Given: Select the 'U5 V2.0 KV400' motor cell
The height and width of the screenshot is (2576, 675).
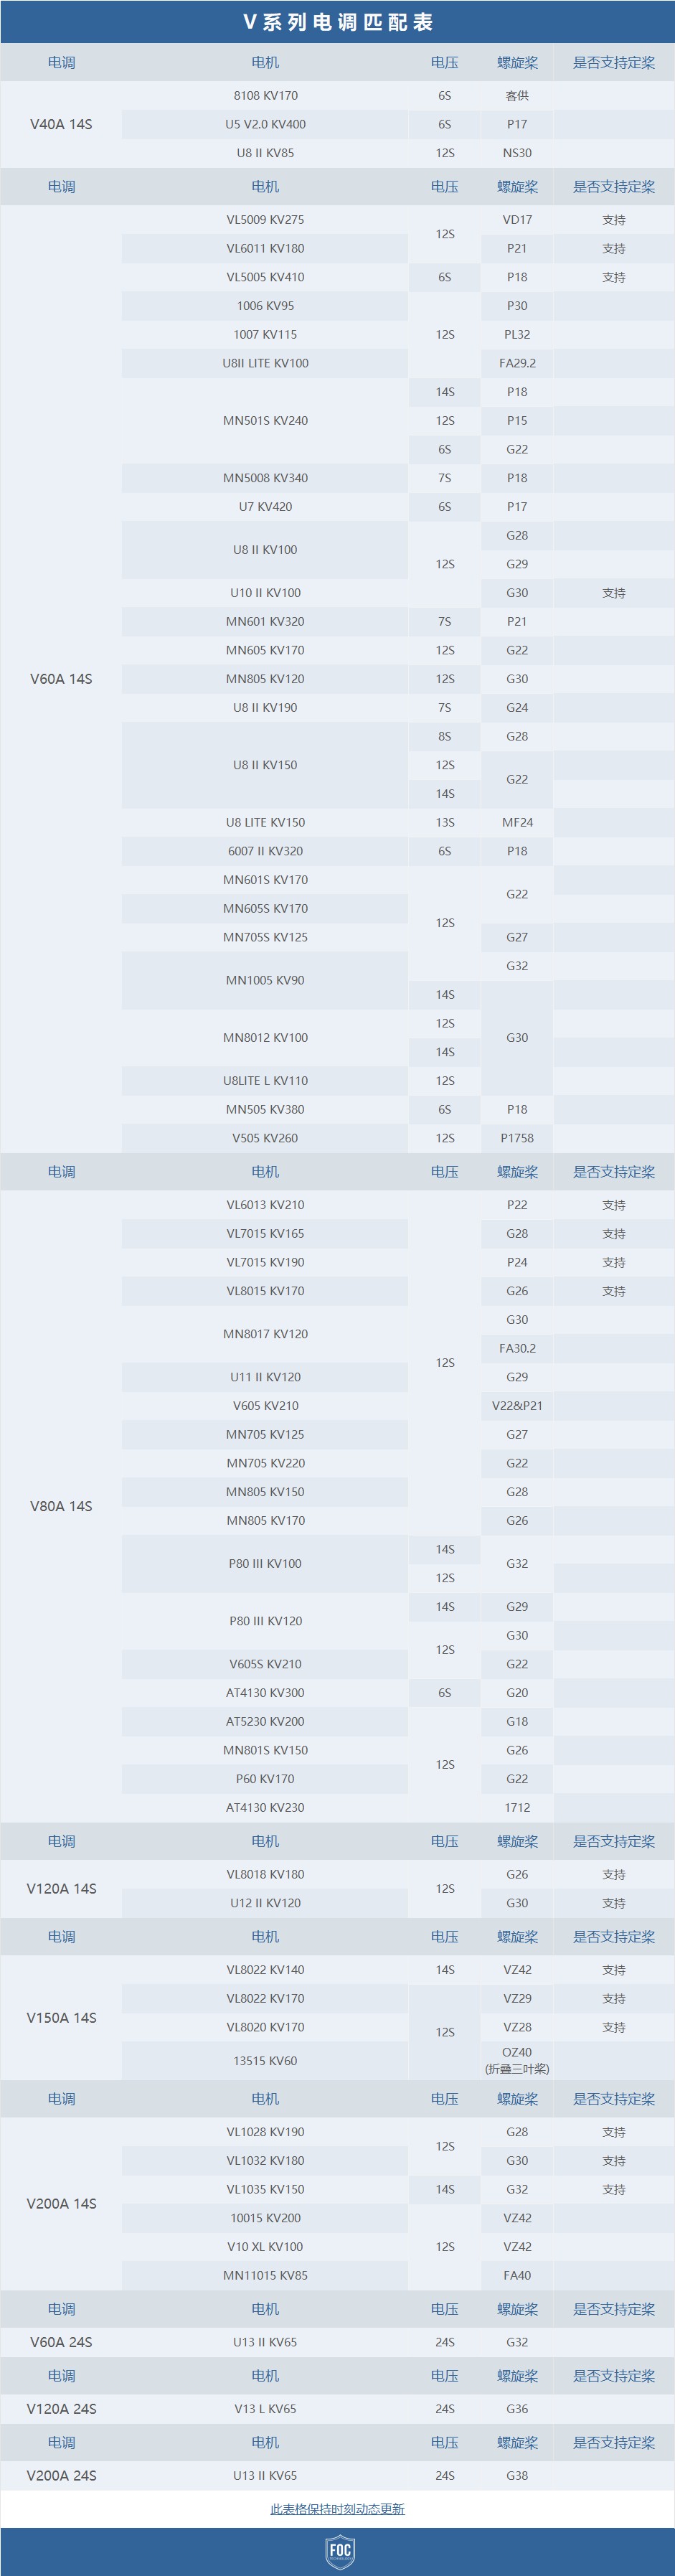Looking at the screenshot, I should pos(265,124).
